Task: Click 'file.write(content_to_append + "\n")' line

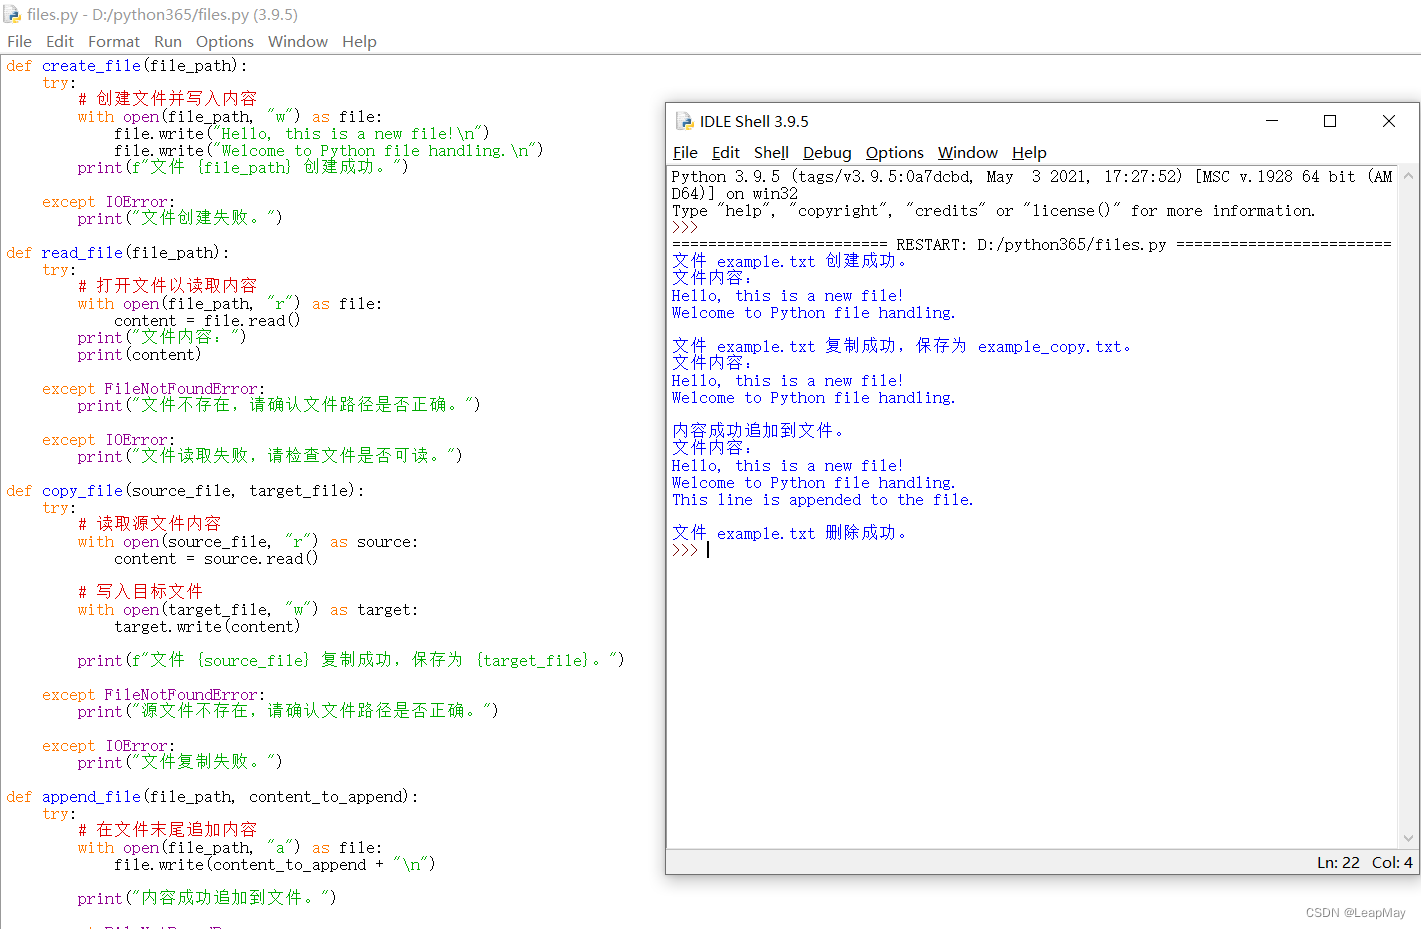Action: 274,865
